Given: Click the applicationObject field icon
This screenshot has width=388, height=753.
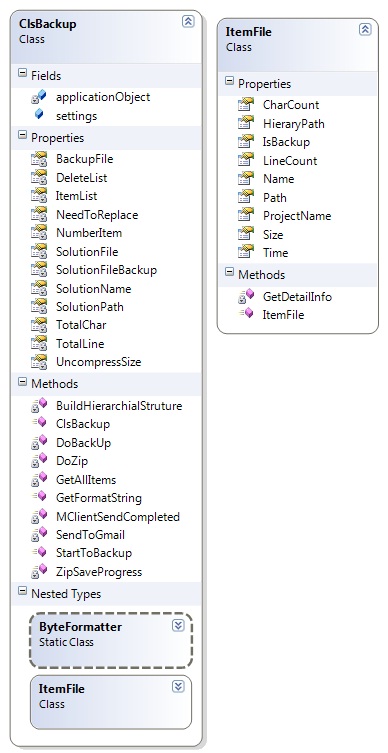Looking at the screenshot, I should 39,97.
